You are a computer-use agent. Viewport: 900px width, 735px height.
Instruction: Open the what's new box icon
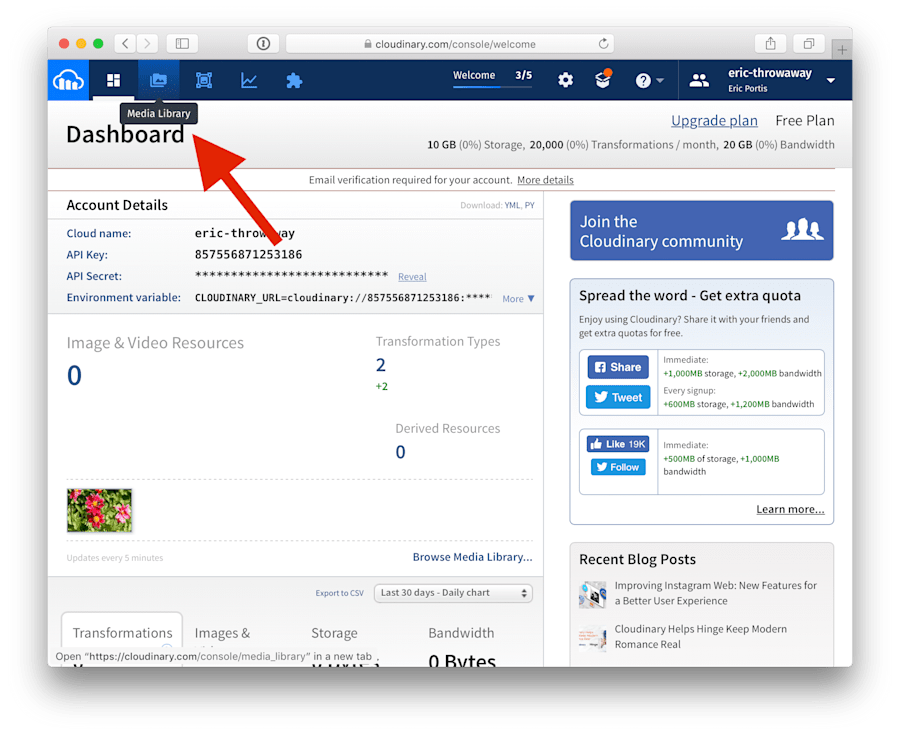tap(603, 80)
